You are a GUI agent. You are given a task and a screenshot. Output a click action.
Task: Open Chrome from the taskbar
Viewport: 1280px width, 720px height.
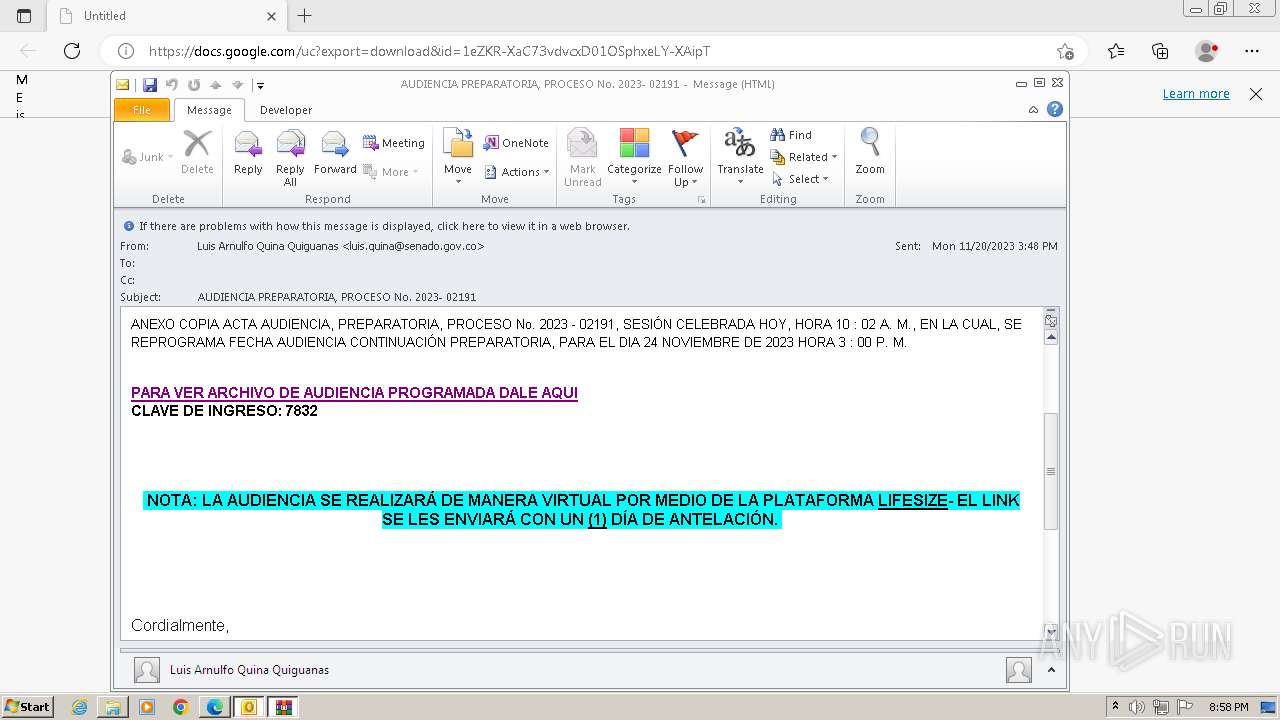pyautogui.click(x=180, y=707)
